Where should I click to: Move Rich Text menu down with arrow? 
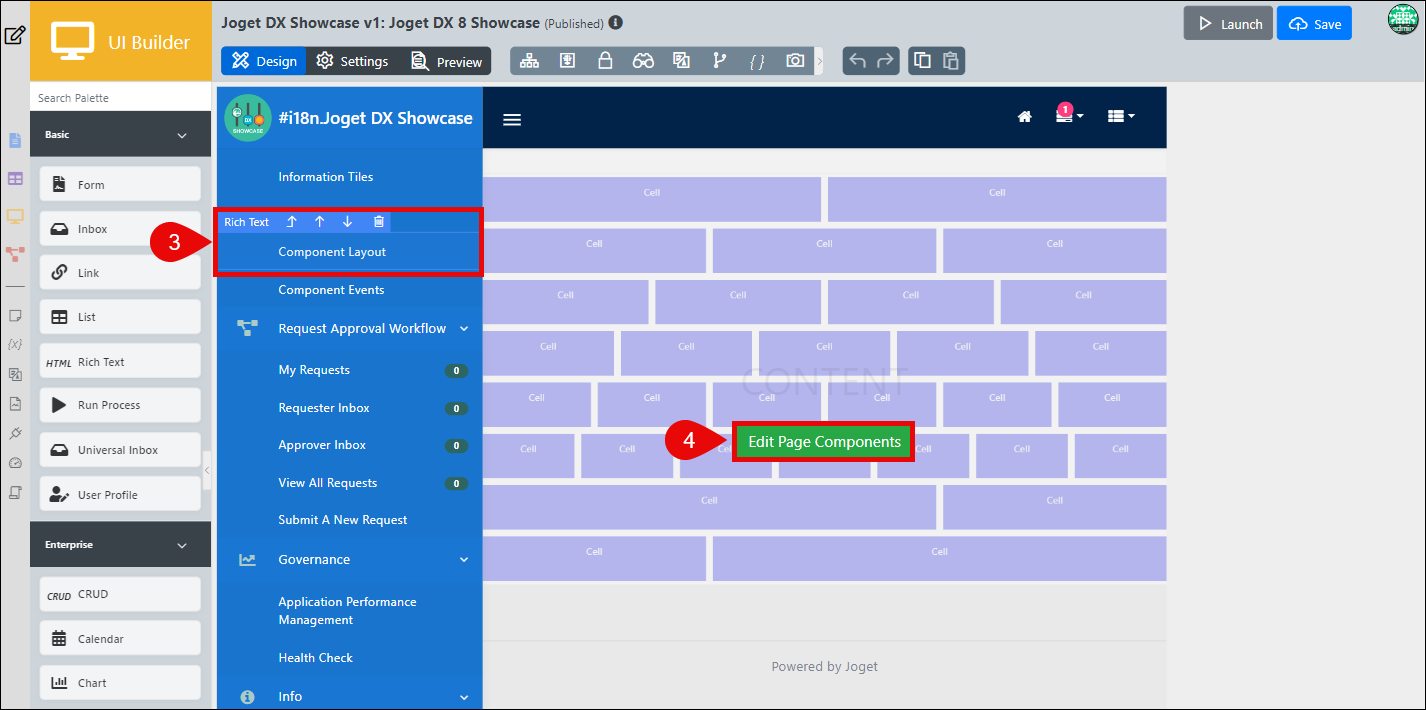(347, 222)
